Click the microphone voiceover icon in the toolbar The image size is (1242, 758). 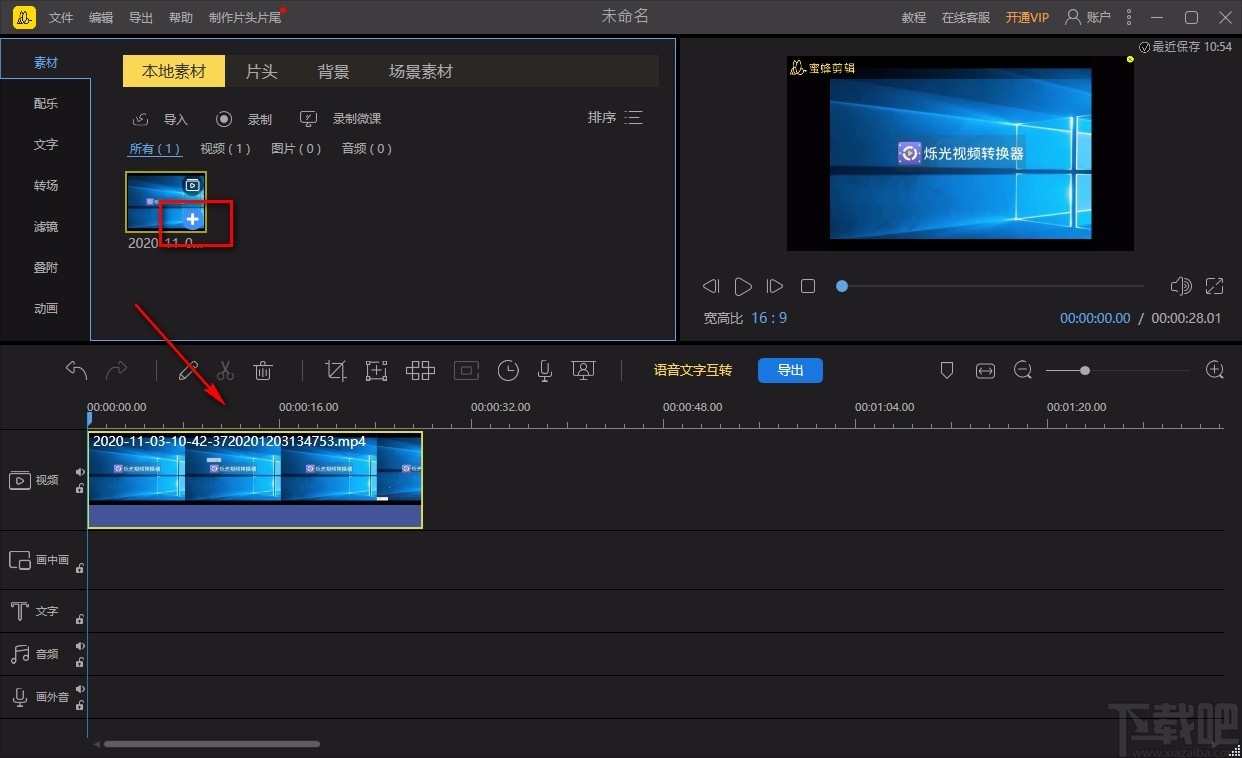(x=545, y=371)
